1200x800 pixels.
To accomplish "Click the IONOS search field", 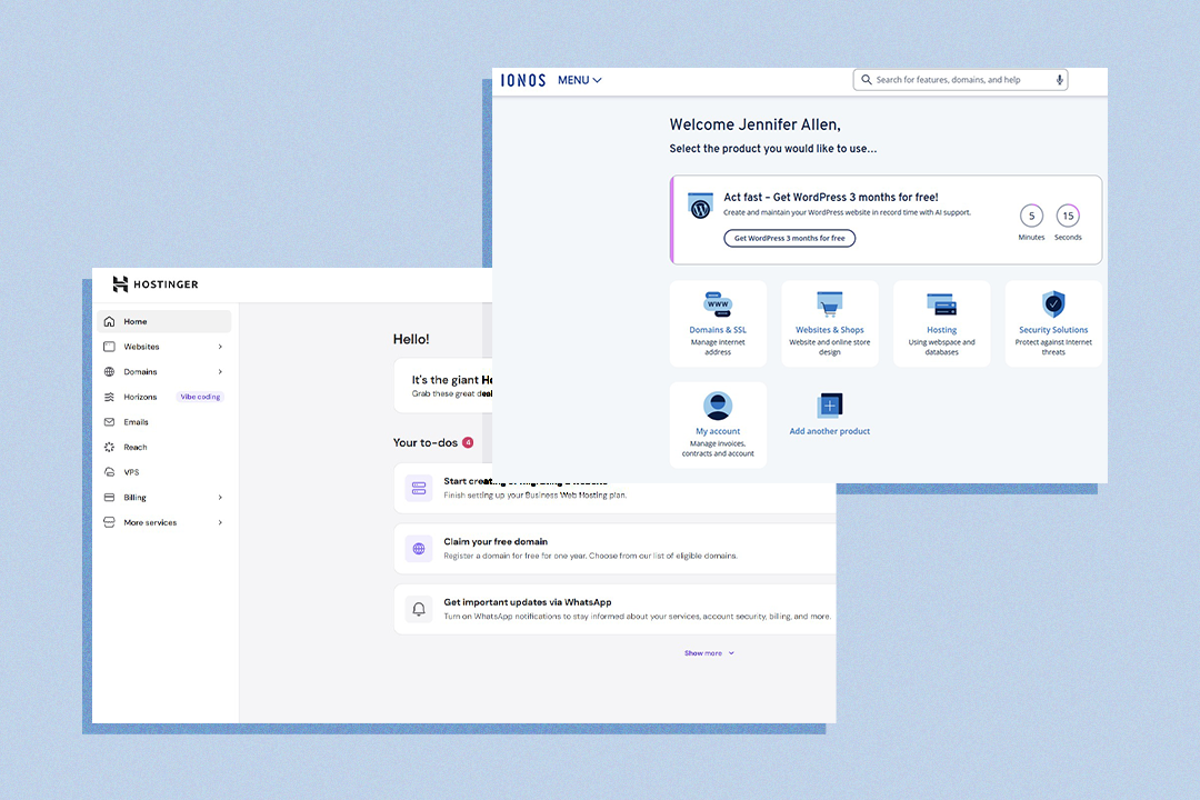I will [x=960, y=80].
